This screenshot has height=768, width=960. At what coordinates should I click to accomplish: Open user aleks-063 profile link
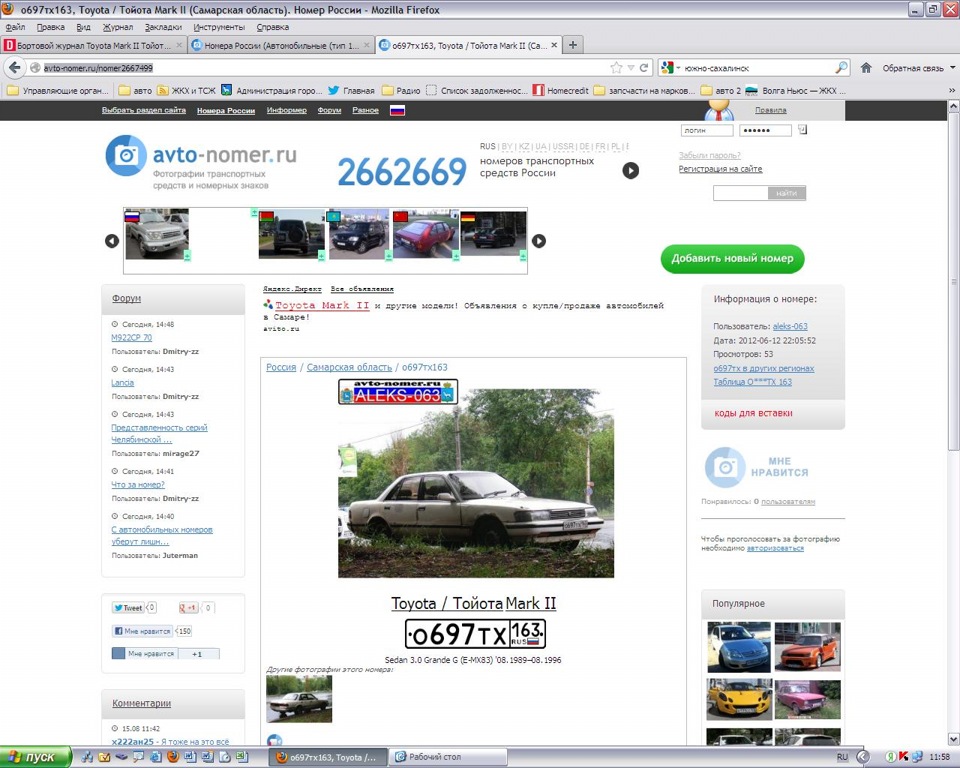tap(790, 326)
